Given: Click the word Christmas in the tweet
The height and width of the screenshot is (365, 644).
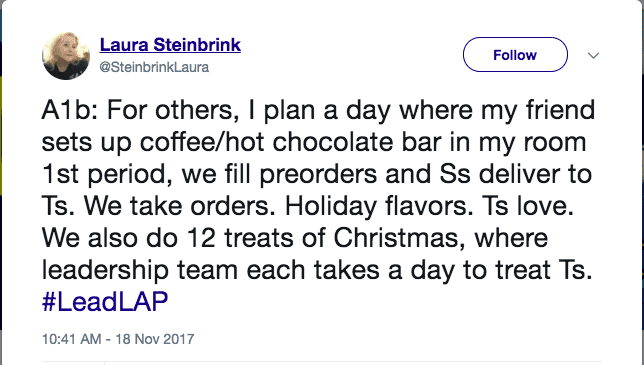Looking at the screenshot, I should (400, 238).
